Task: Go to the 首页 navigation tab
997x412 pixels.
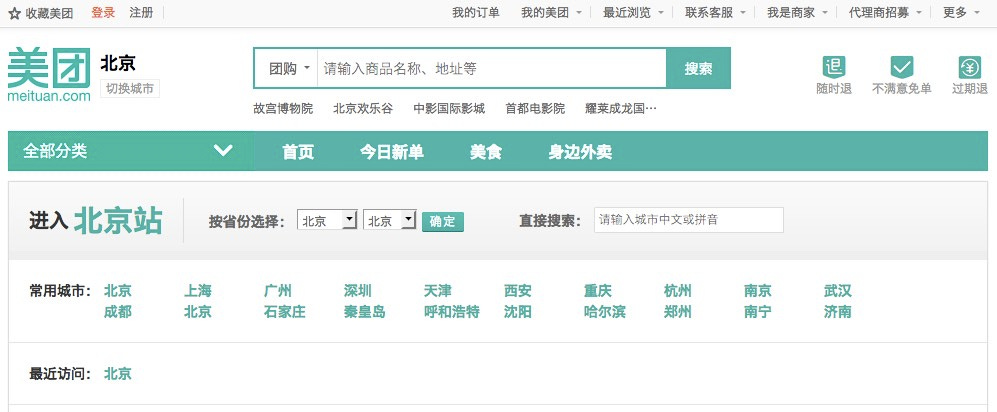Action: (x=298, y=152)
